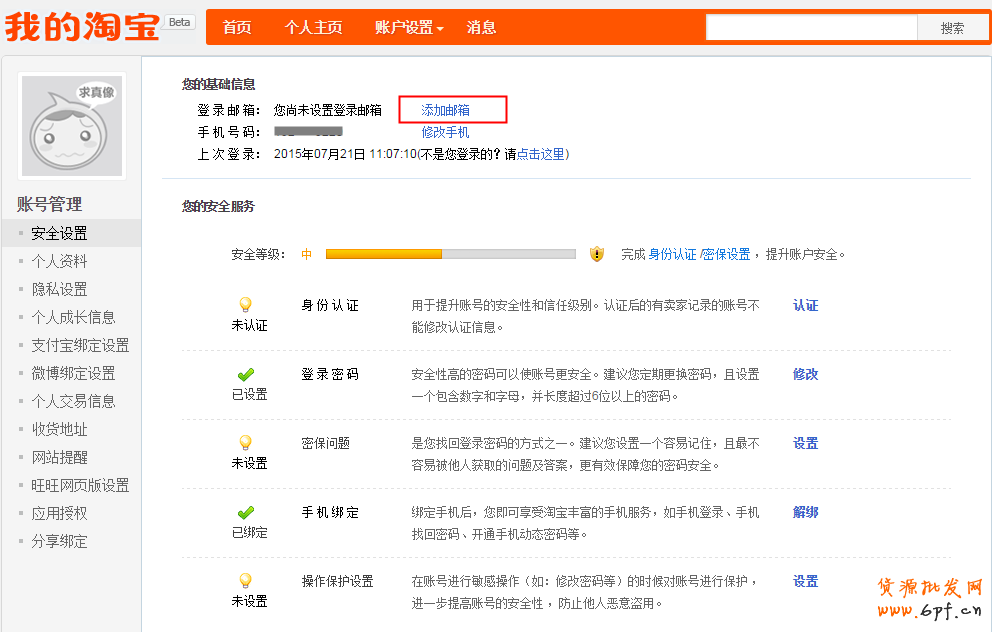Image resolution: width=992 pixels, height=632 pixels.
Task: Click 设置 for 操作保护设置
Action: [x=805, y=581]
